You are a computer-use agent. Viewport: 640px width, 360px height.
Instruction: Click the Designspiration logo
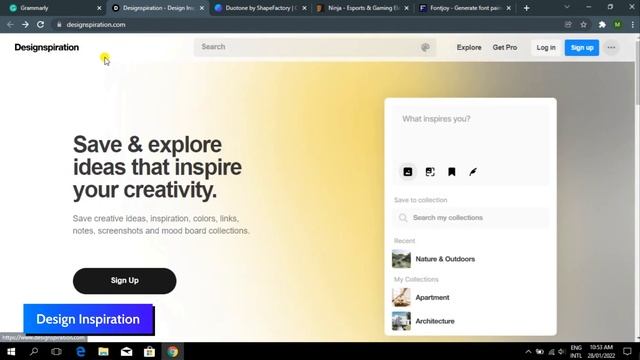[x=47, y=47]
